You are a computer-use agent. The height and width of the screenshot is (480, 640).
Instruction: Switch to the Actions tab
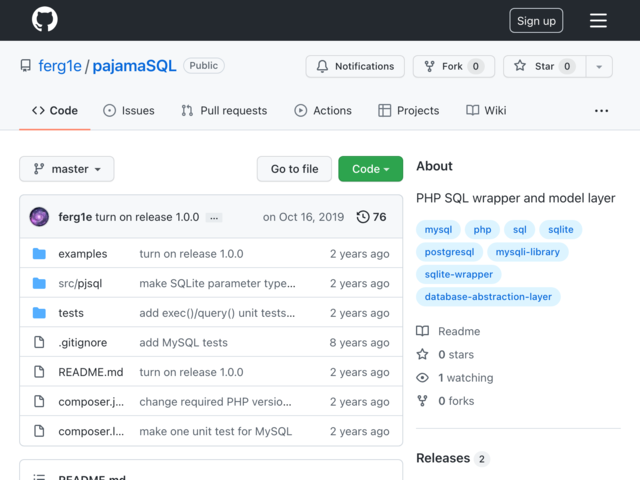click(x=323, y=111)
